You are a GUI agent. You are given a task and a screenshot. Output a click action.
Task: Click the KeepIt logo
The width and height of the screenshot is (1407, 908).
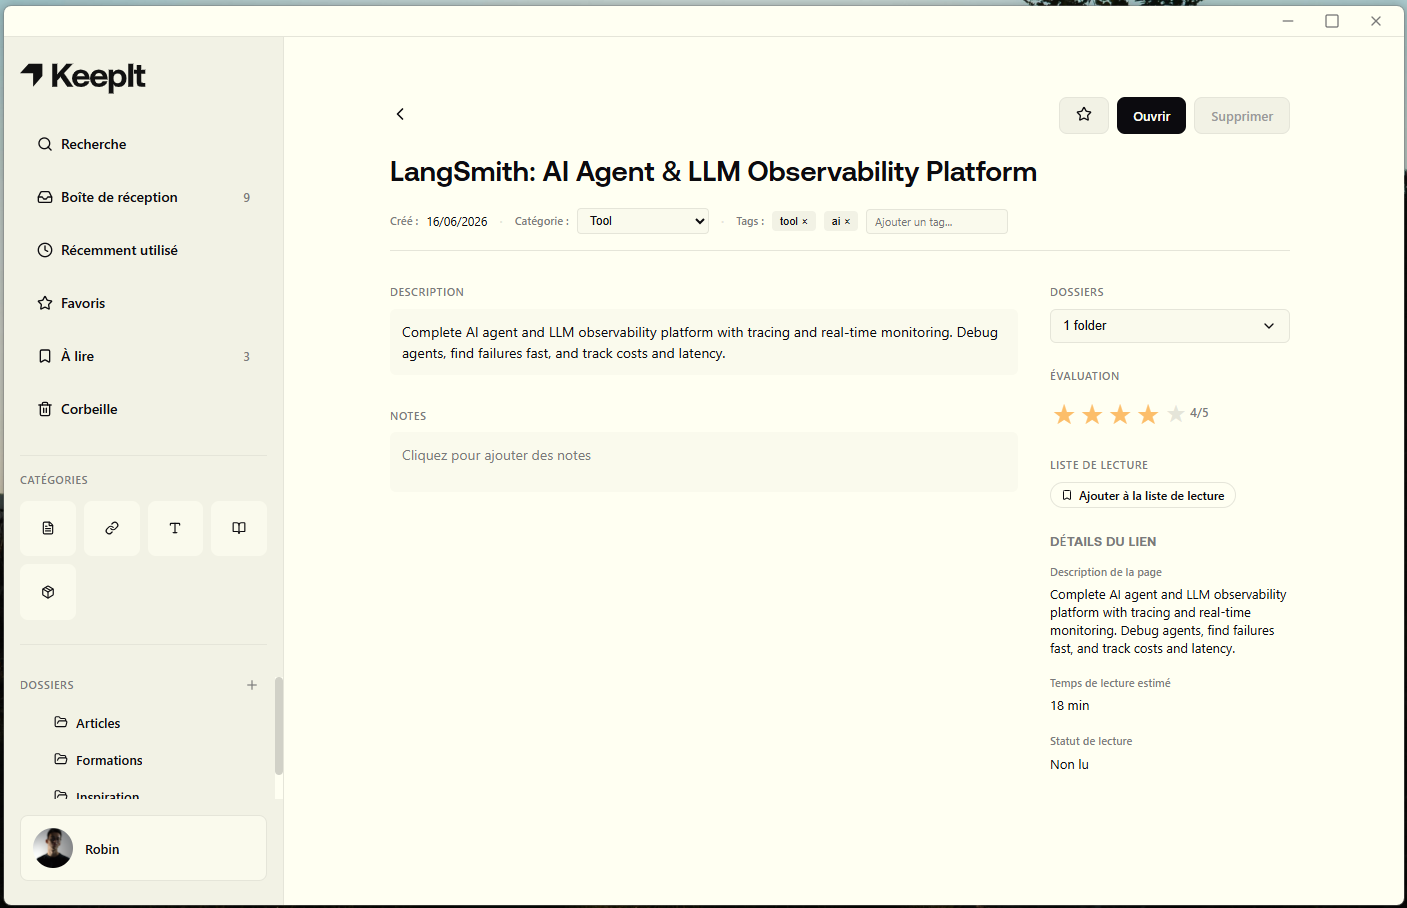pyautogui.click(x=83, y=76)
